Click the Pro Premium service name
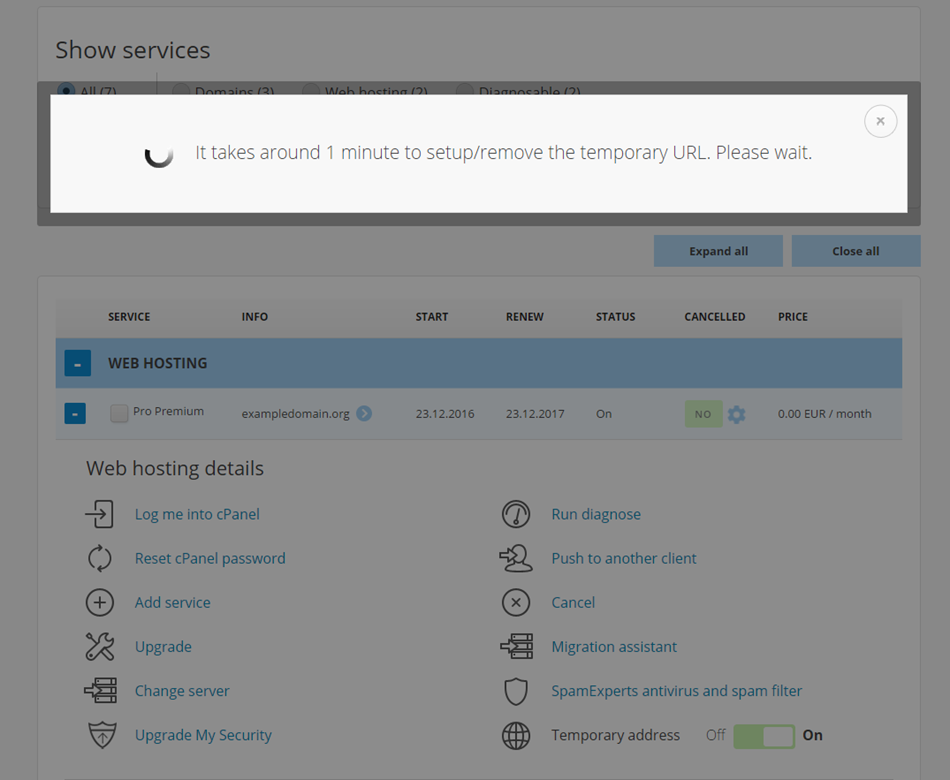 pos(168,411)
